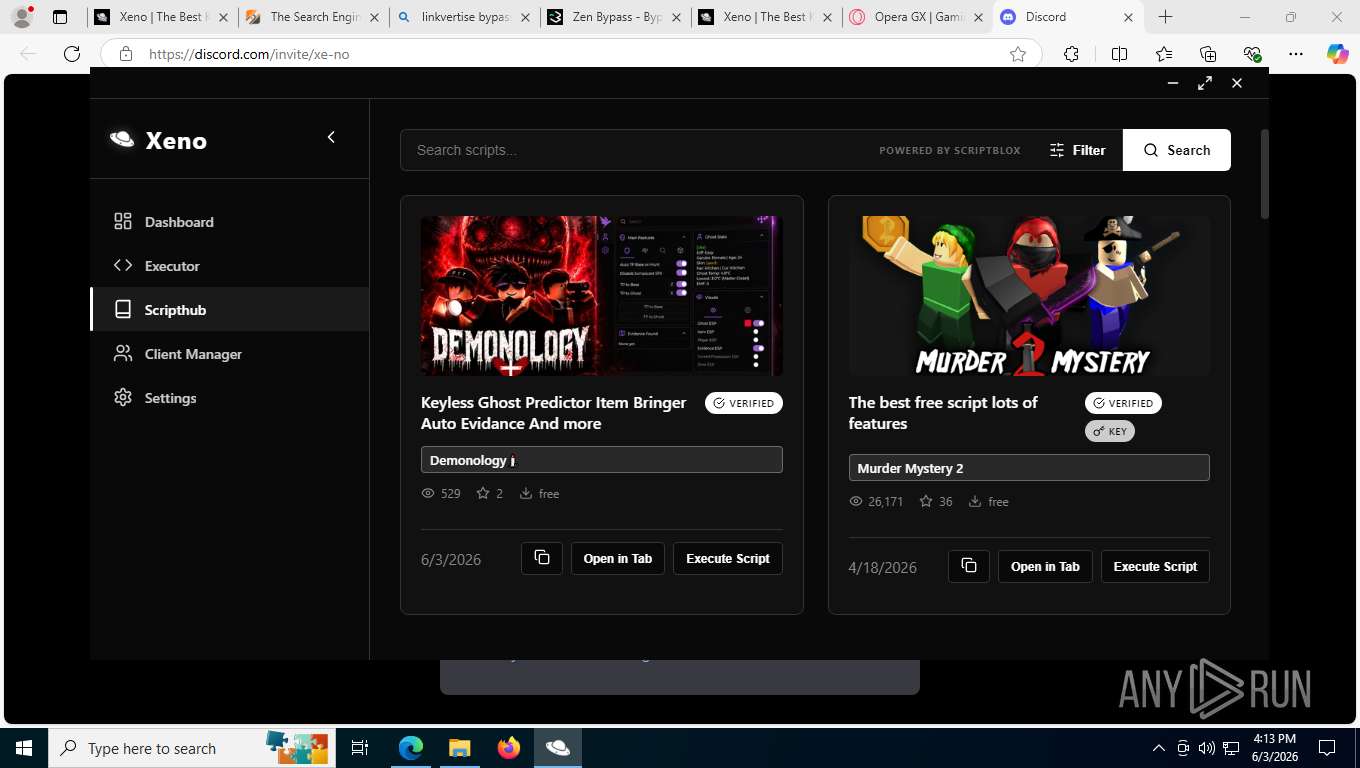This screenshot has height=768, width=1360.
Task: Open the Filter options
Action: coord(1077,150)
